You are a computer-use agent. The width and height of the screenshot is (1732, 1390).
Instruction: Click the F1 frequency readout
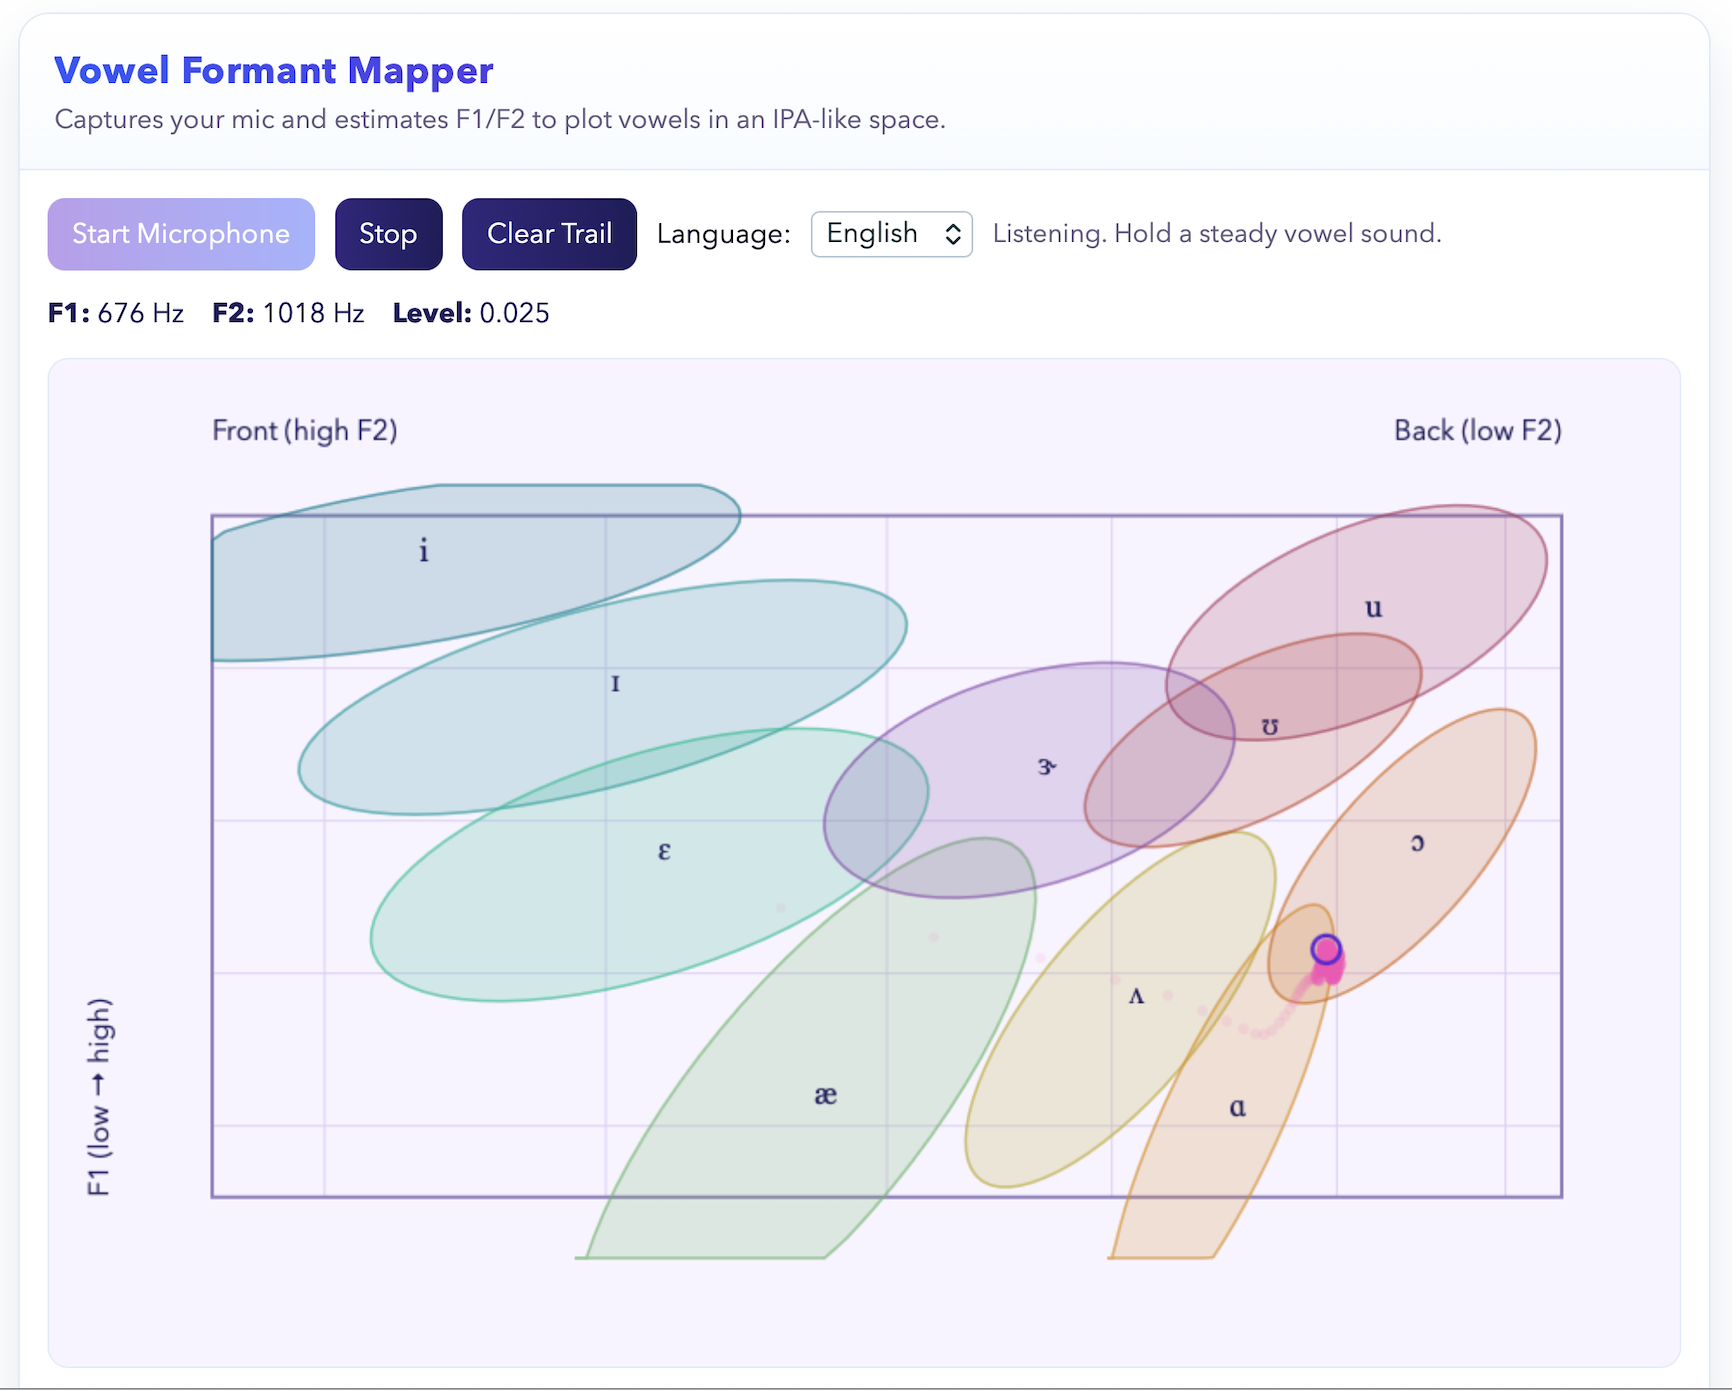116,313
